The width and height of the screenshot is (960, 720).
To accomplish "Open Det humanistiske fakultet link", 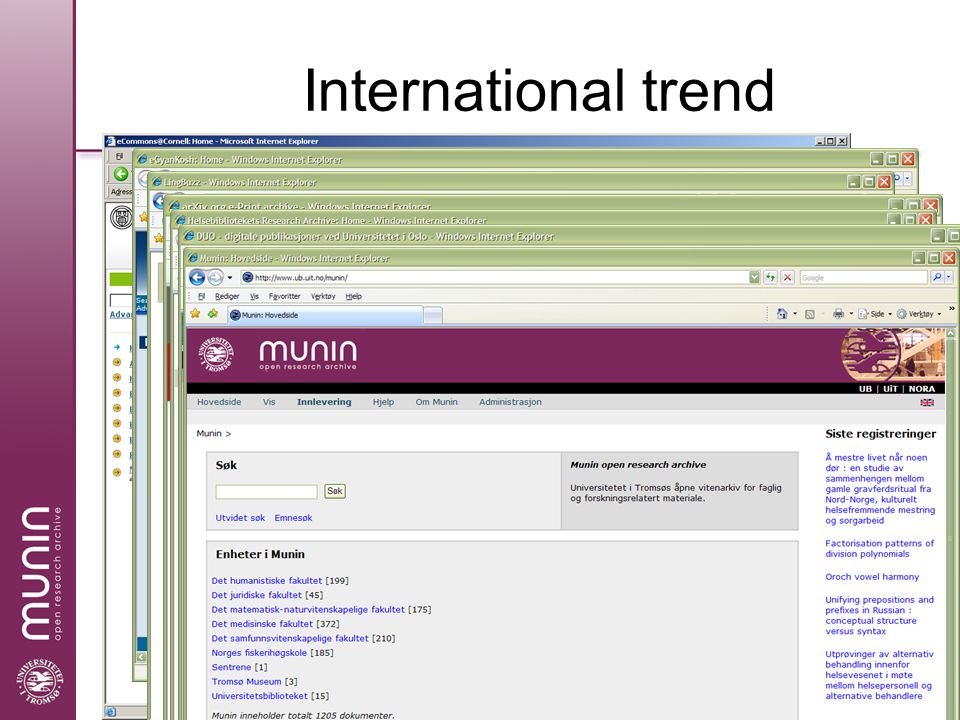I will coord(266,581).
